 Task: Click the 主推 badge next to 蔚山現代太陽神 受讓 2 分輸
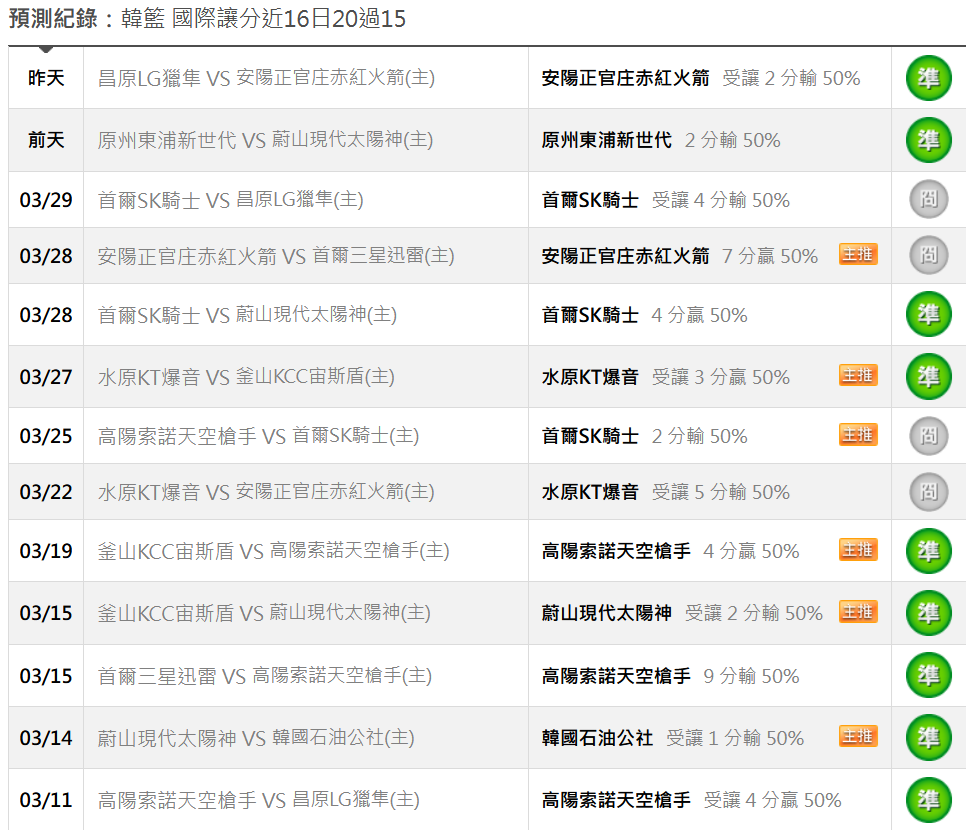(858, 612)
